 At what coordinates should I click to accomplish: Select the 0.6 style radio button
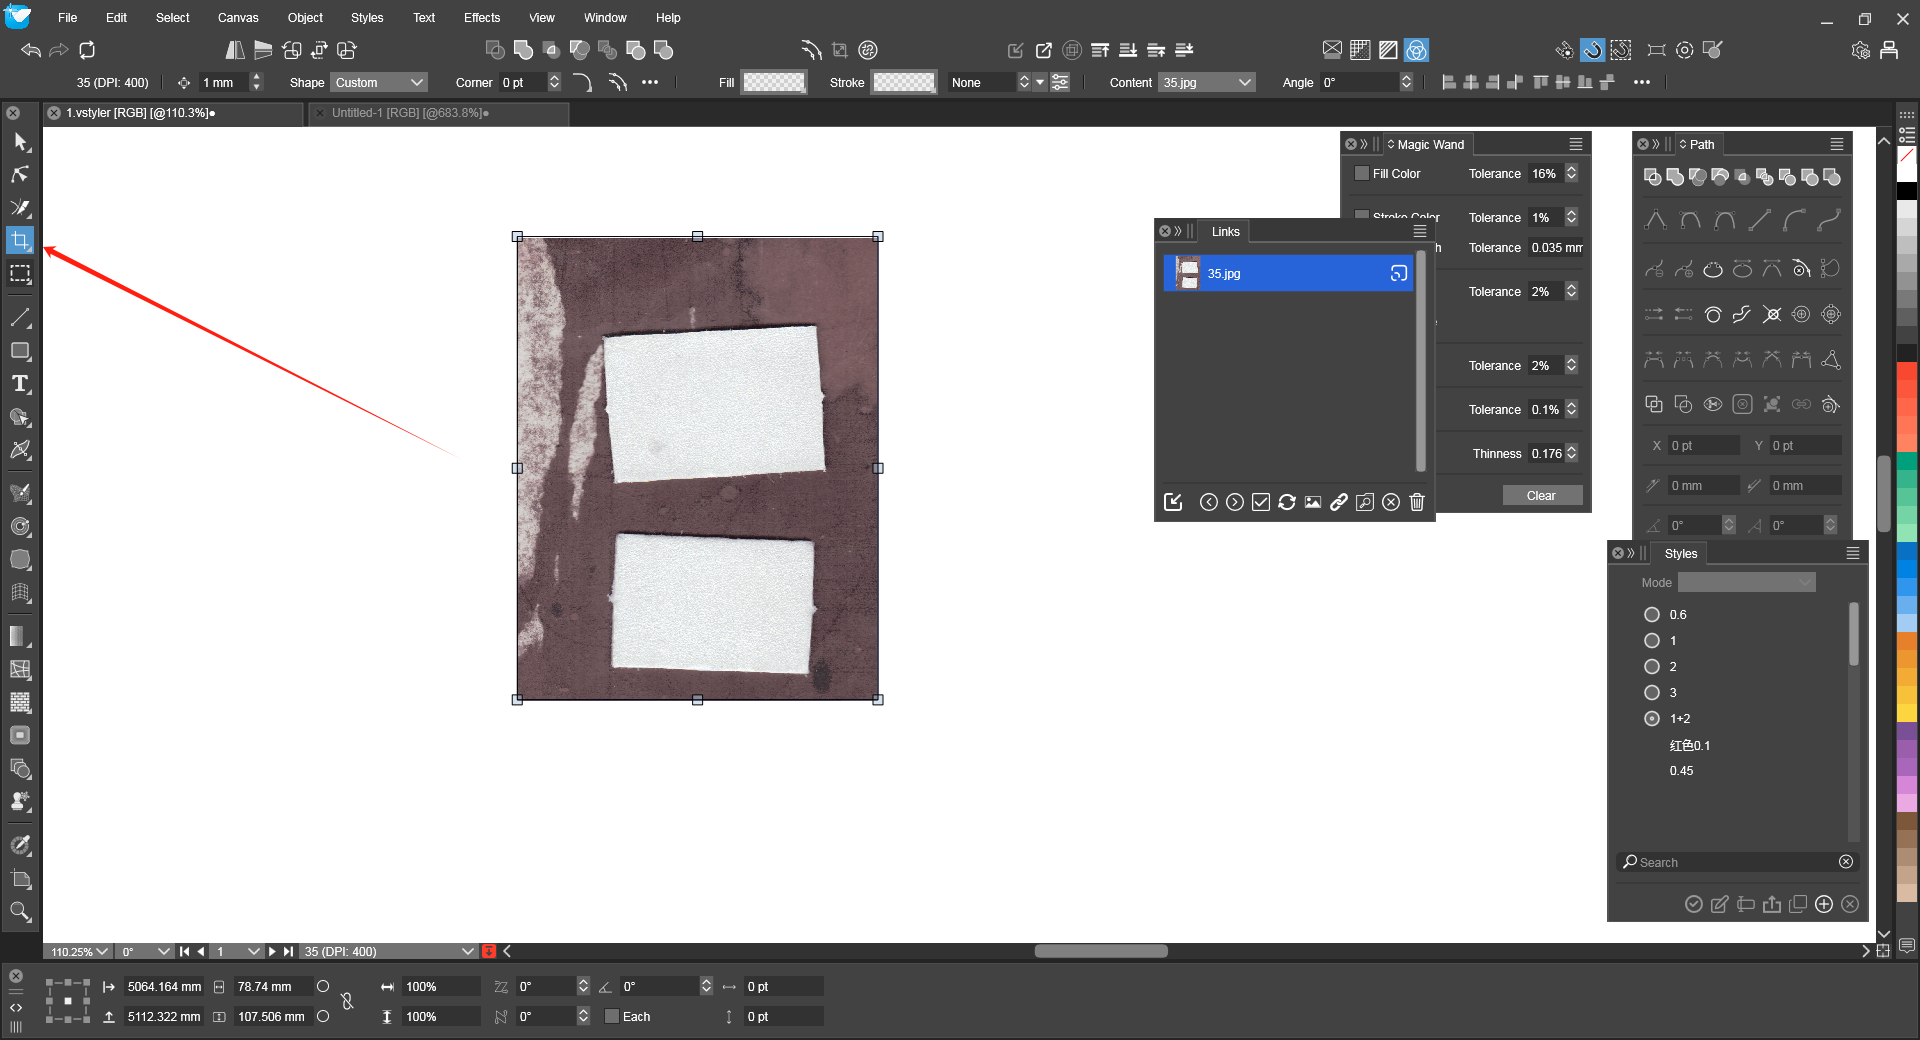point(1652,615)
